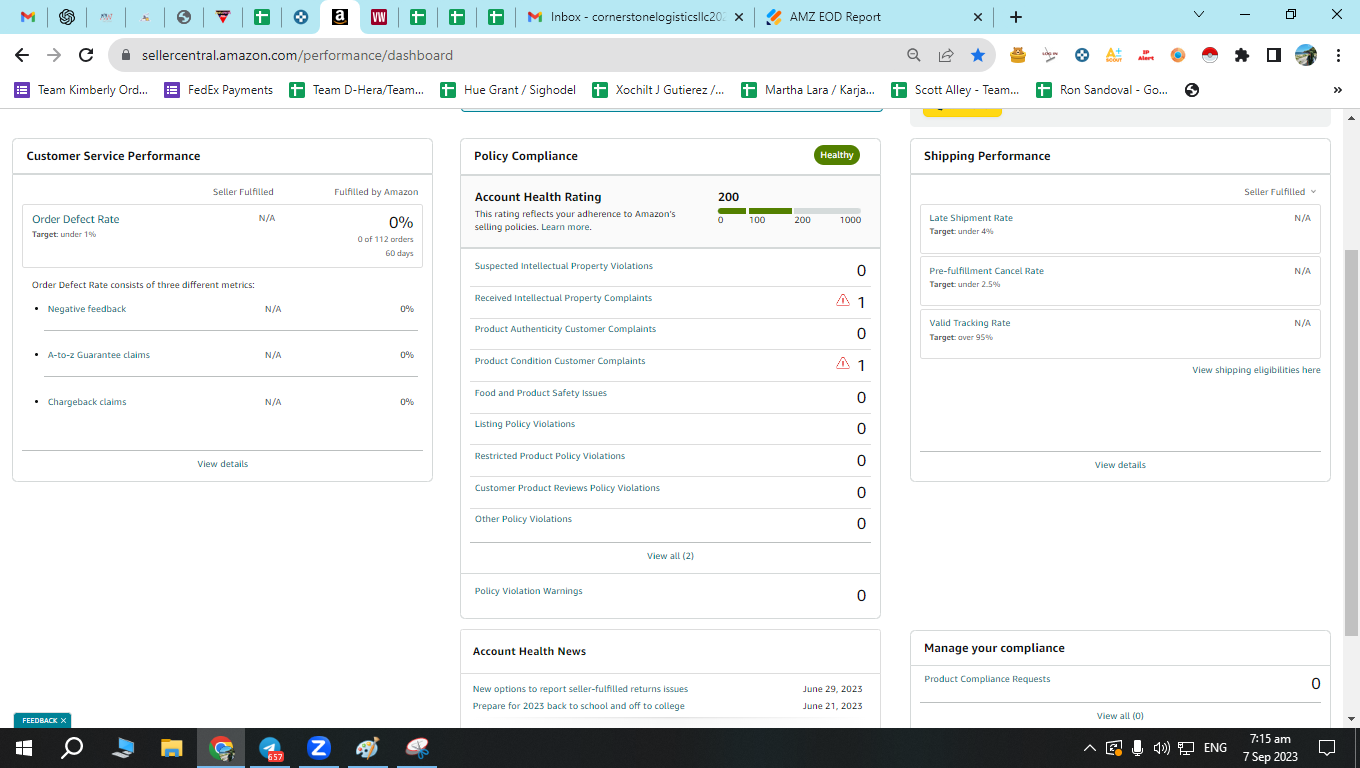
Task: Switch to the AMZ EOD Report tab
Action: [875, 17]
